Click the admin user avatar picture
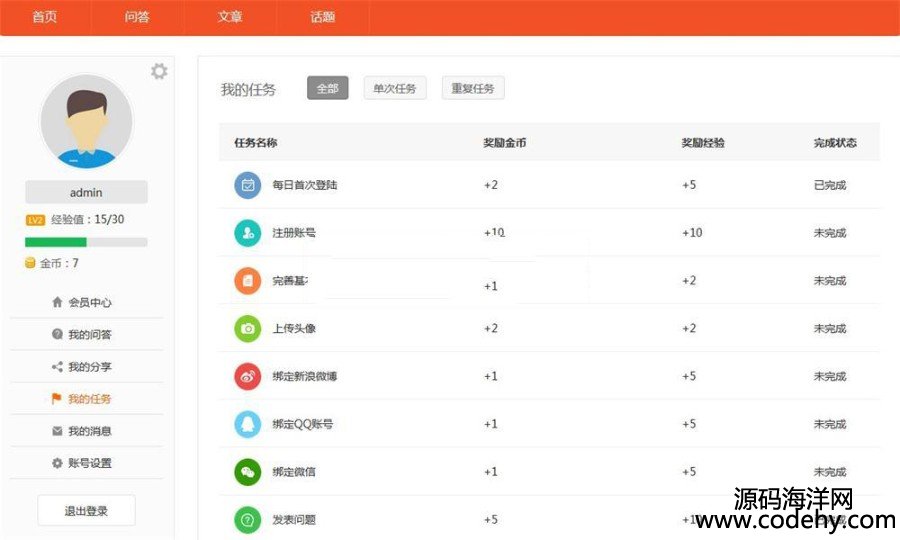Image resolution: width=900 pixels, height=540 pixels. [x=86, y=121]
